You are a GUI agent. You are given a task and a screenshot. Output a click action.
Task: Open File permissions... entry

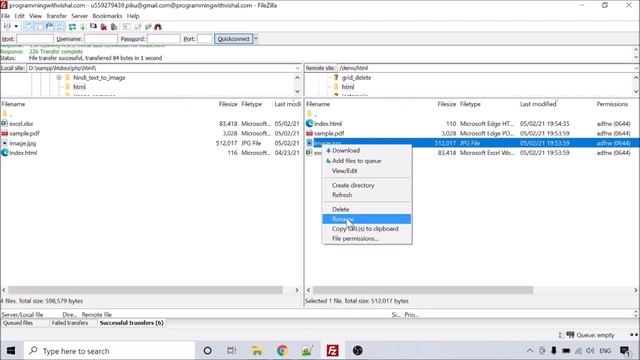pos(367,239)
